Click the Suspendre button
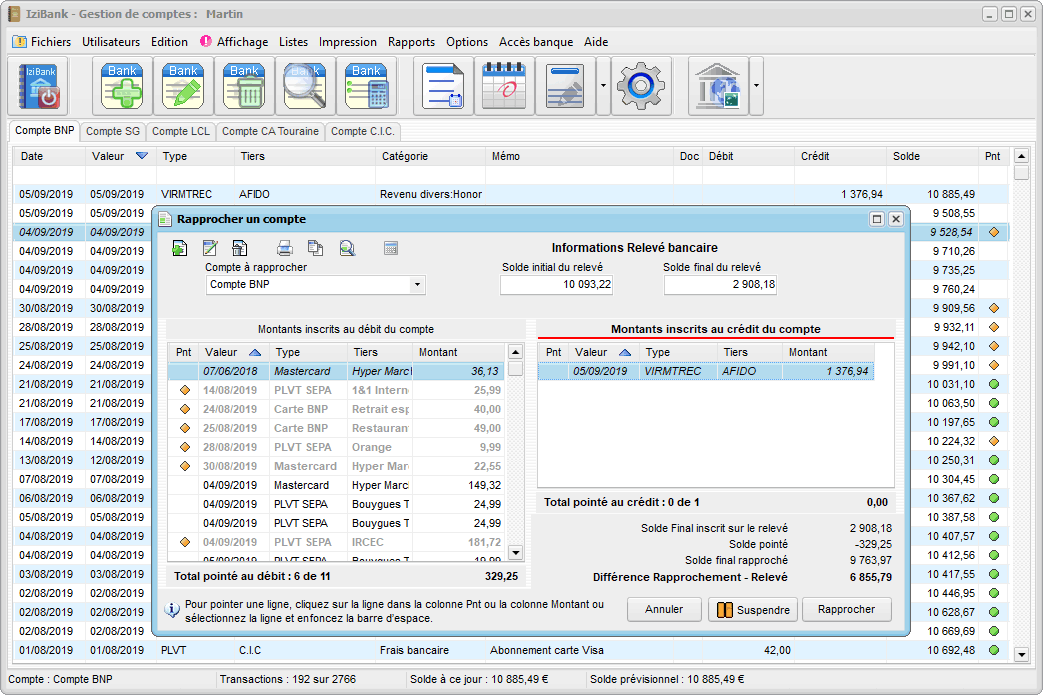 coord(752,610)
